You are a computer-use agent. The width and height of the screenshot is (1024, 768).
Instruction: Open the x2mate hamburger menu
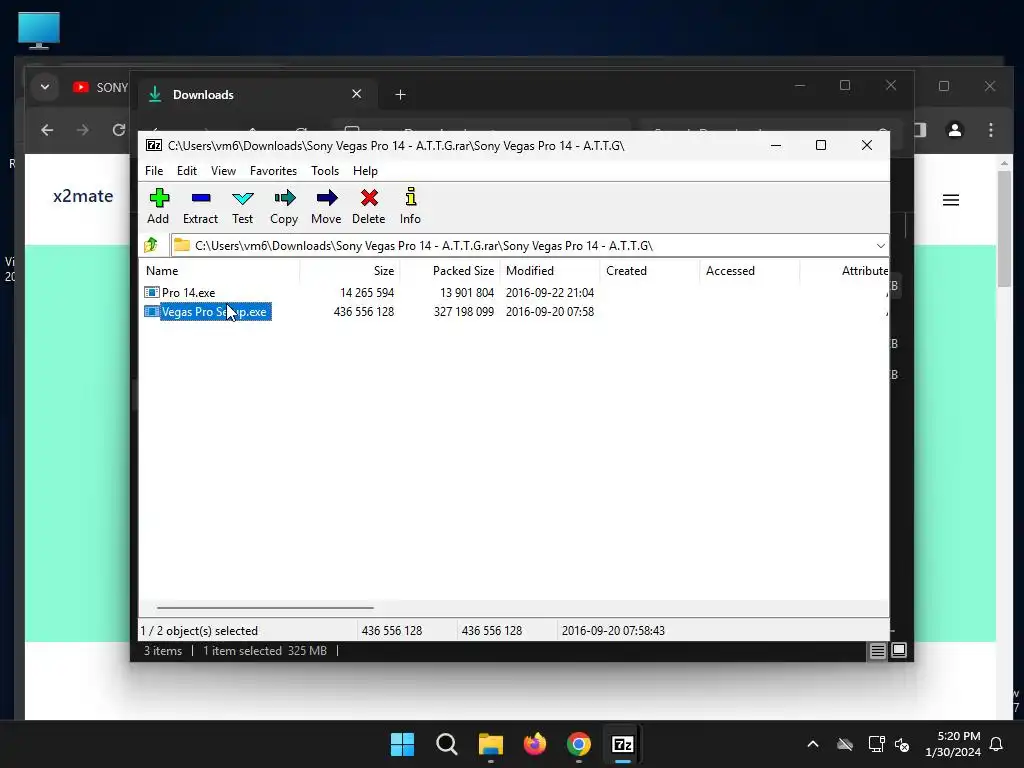tap(951, 200)
